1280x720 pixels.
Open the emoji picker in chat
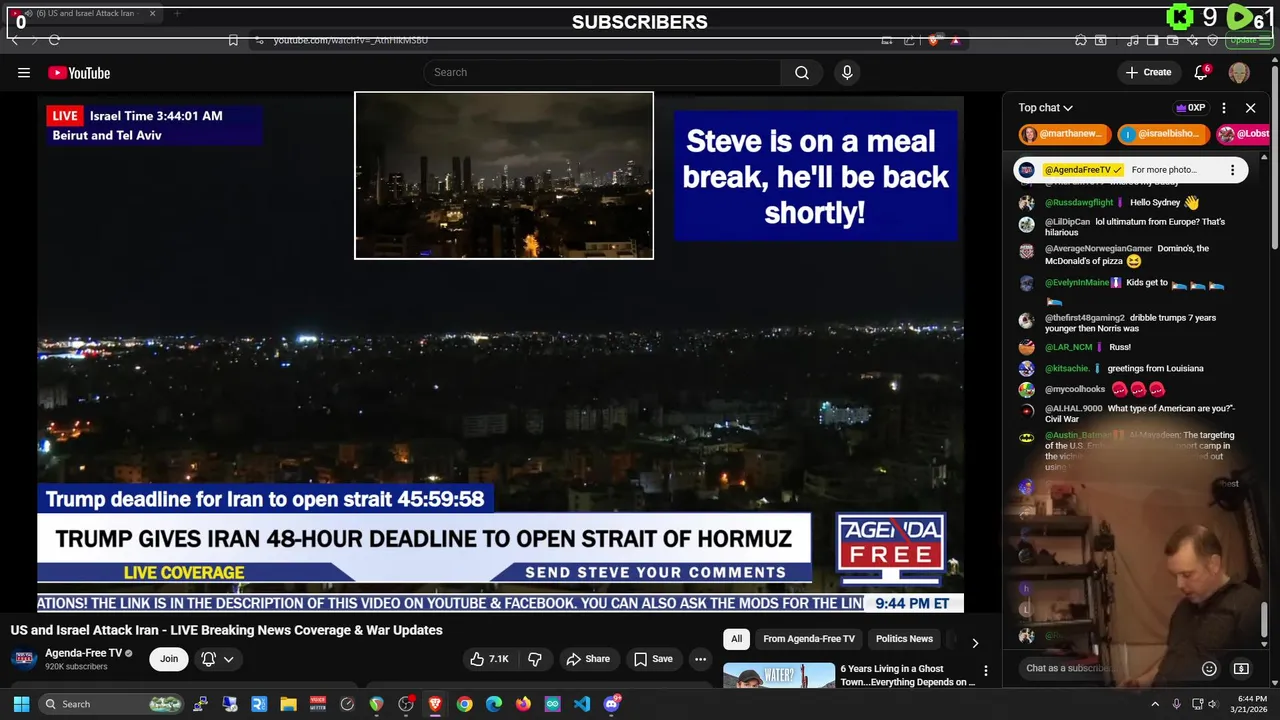point(1209,668)
